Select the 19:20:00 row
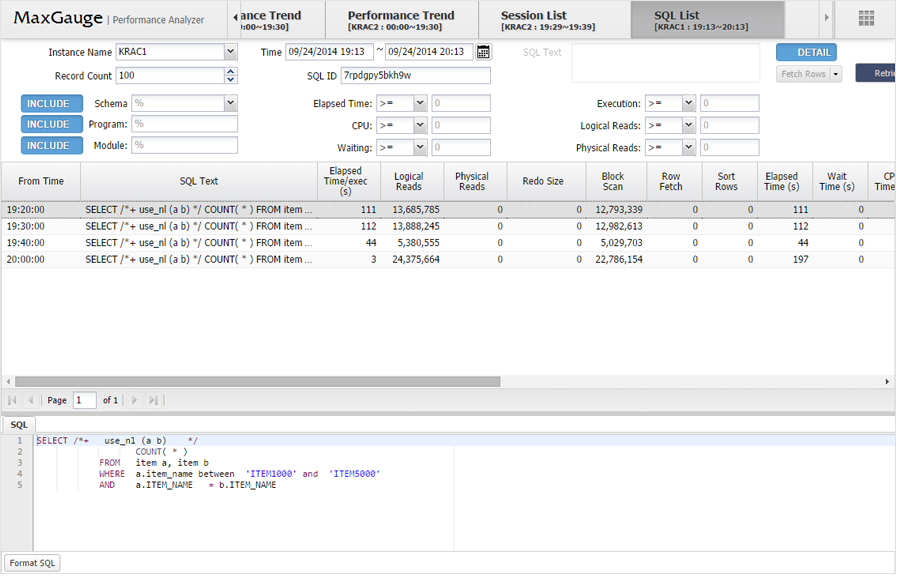 pos(448,210)
